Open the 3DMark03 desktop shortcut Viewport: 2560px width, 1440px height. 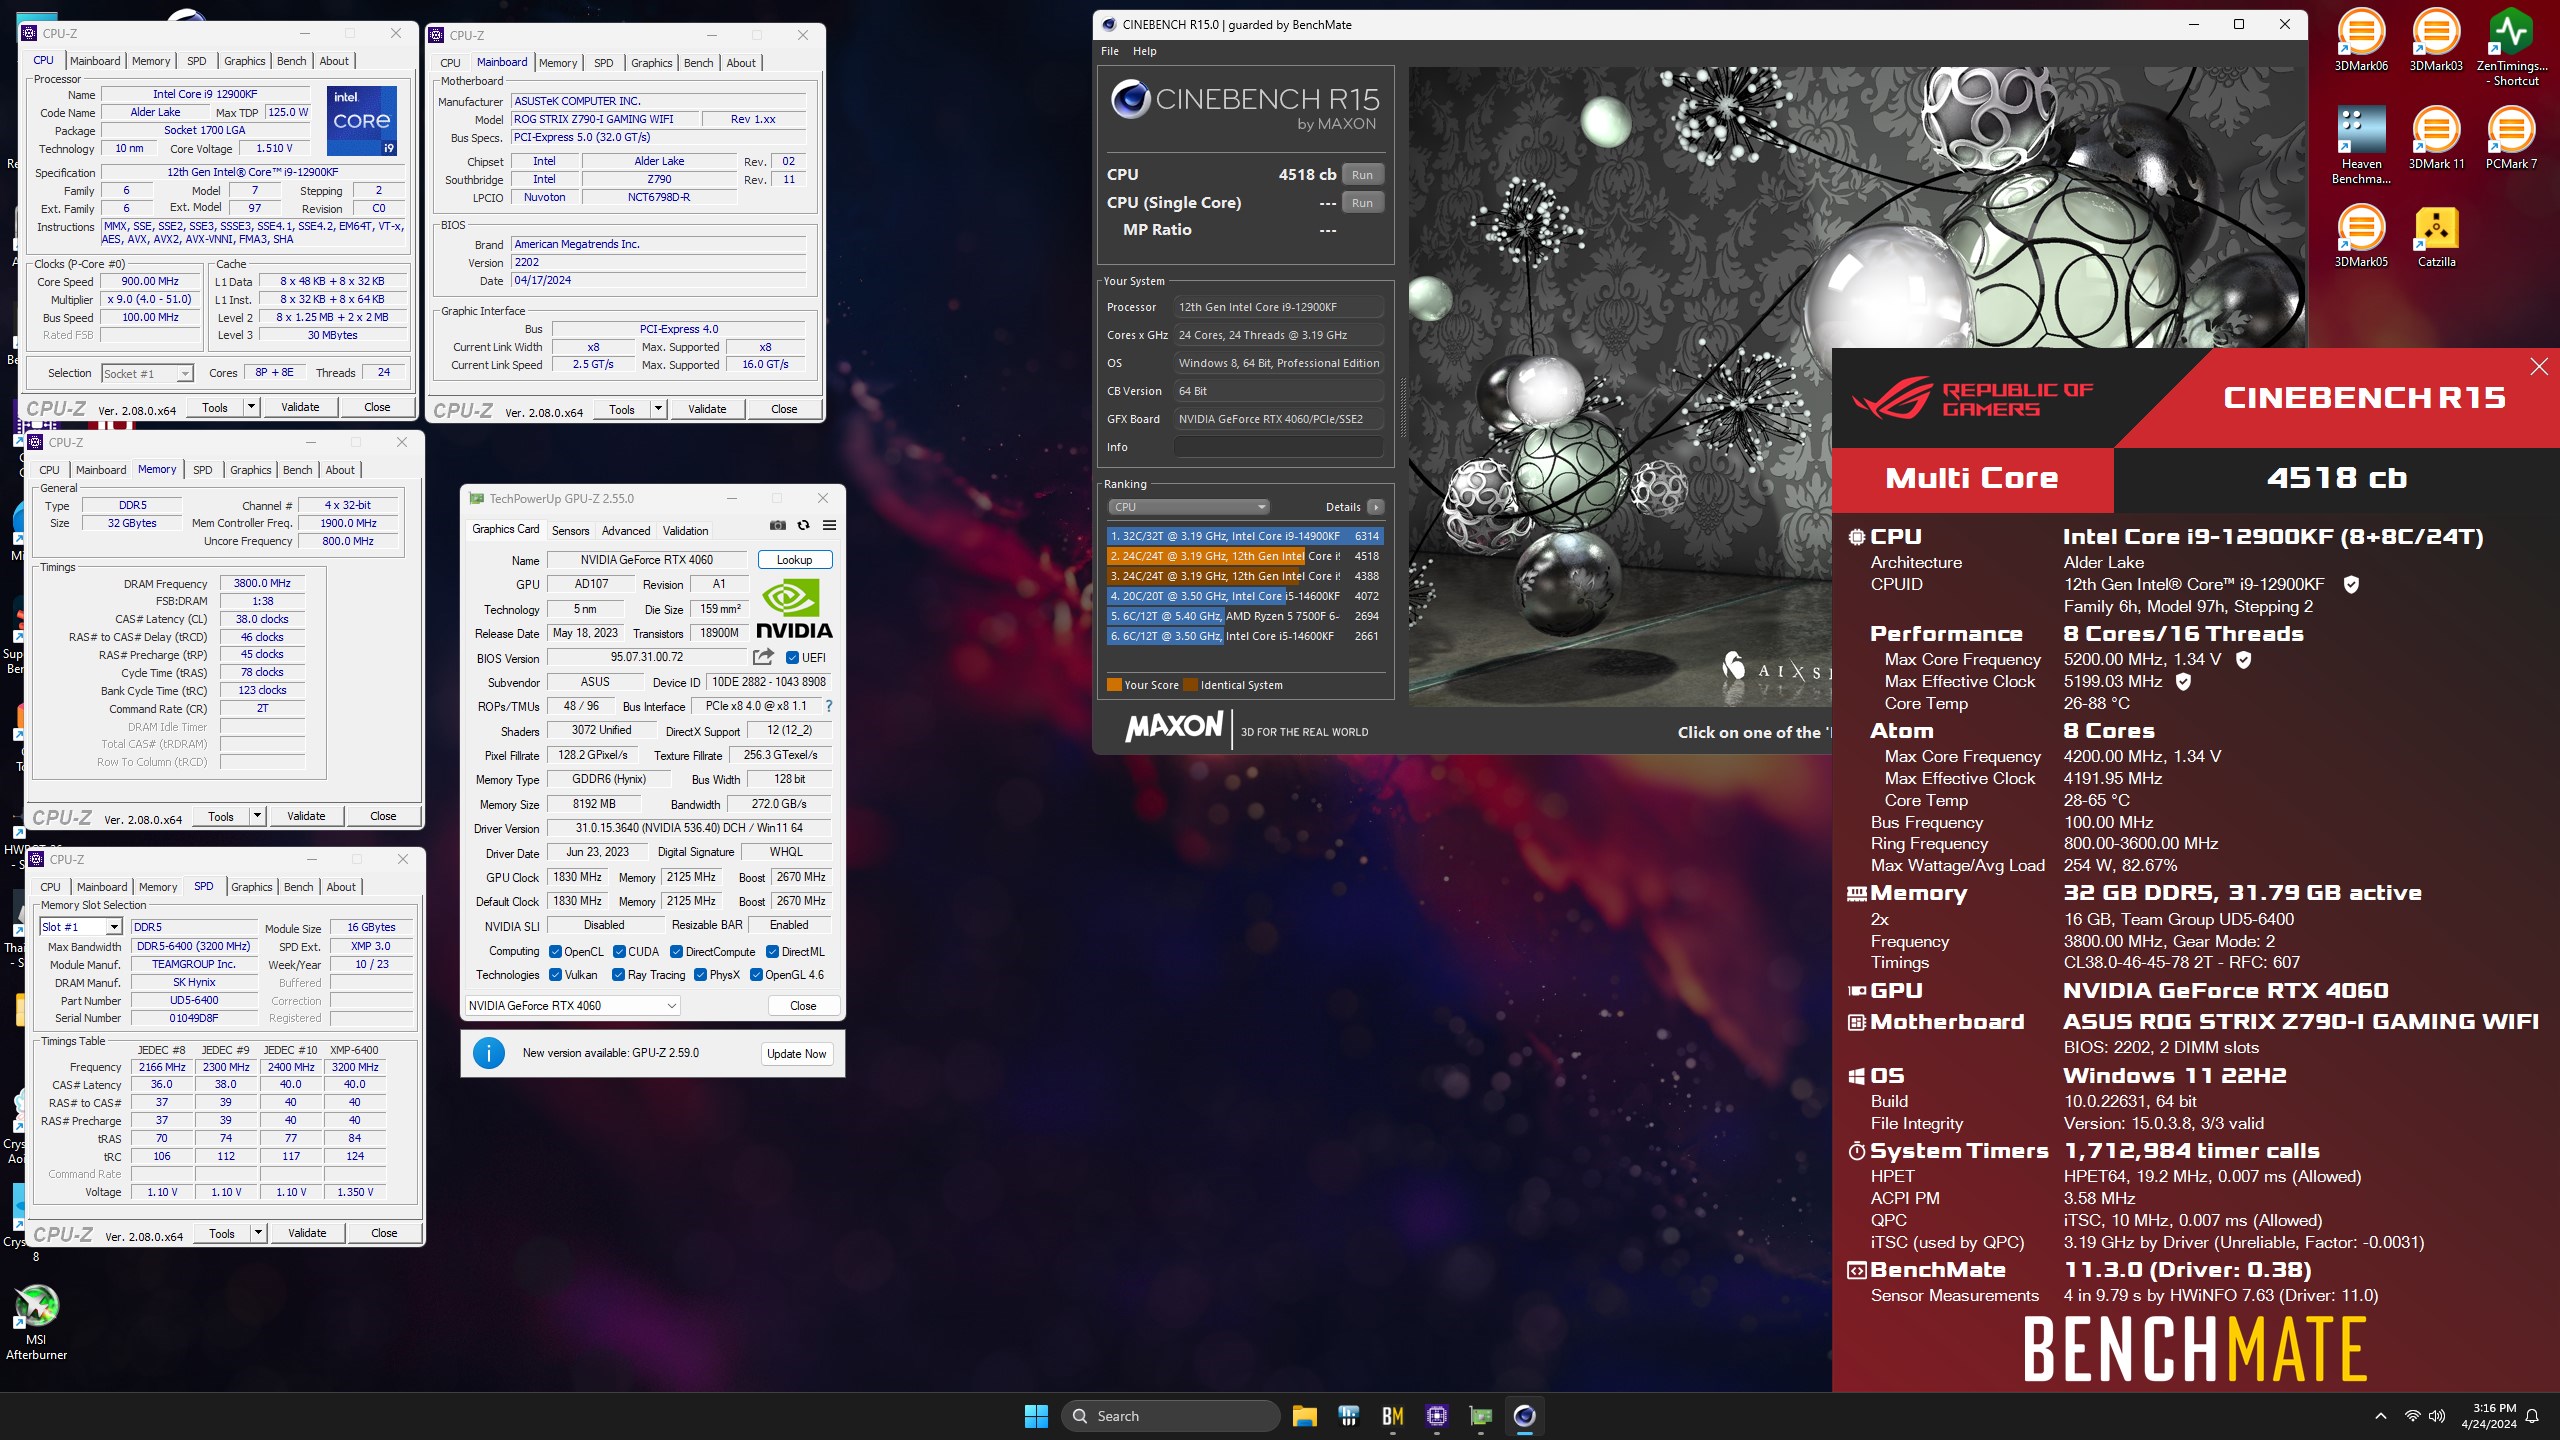point(2436,40)
